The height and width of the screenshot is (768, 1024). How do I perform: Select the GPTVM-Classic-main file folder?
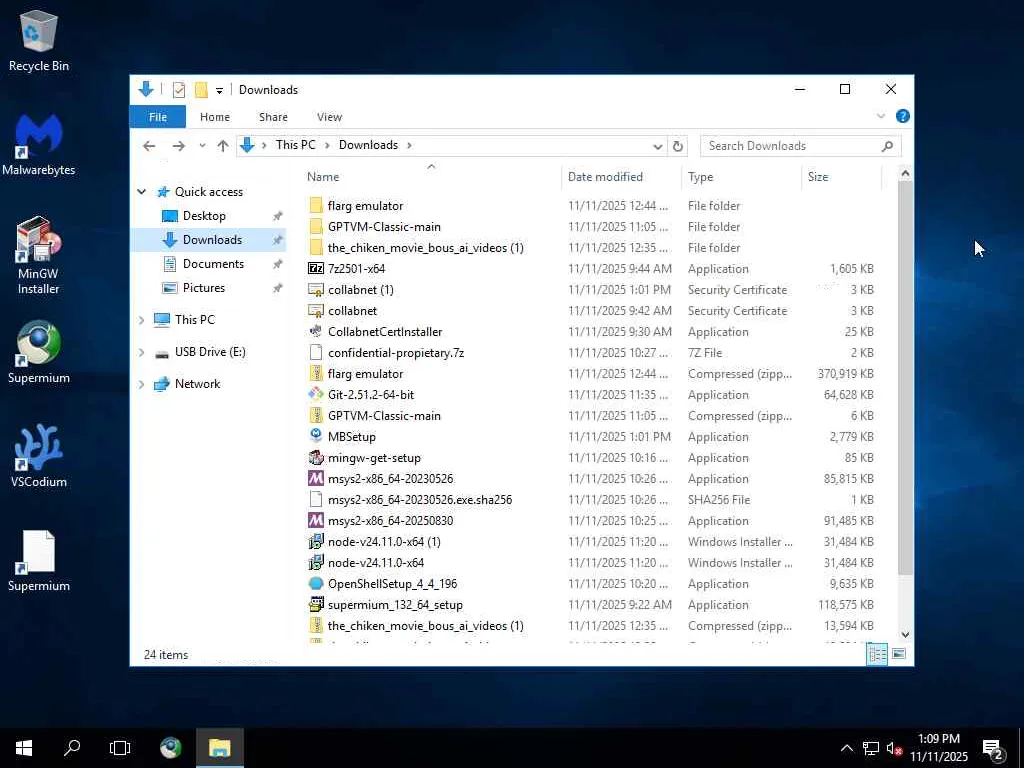[384, 227]
